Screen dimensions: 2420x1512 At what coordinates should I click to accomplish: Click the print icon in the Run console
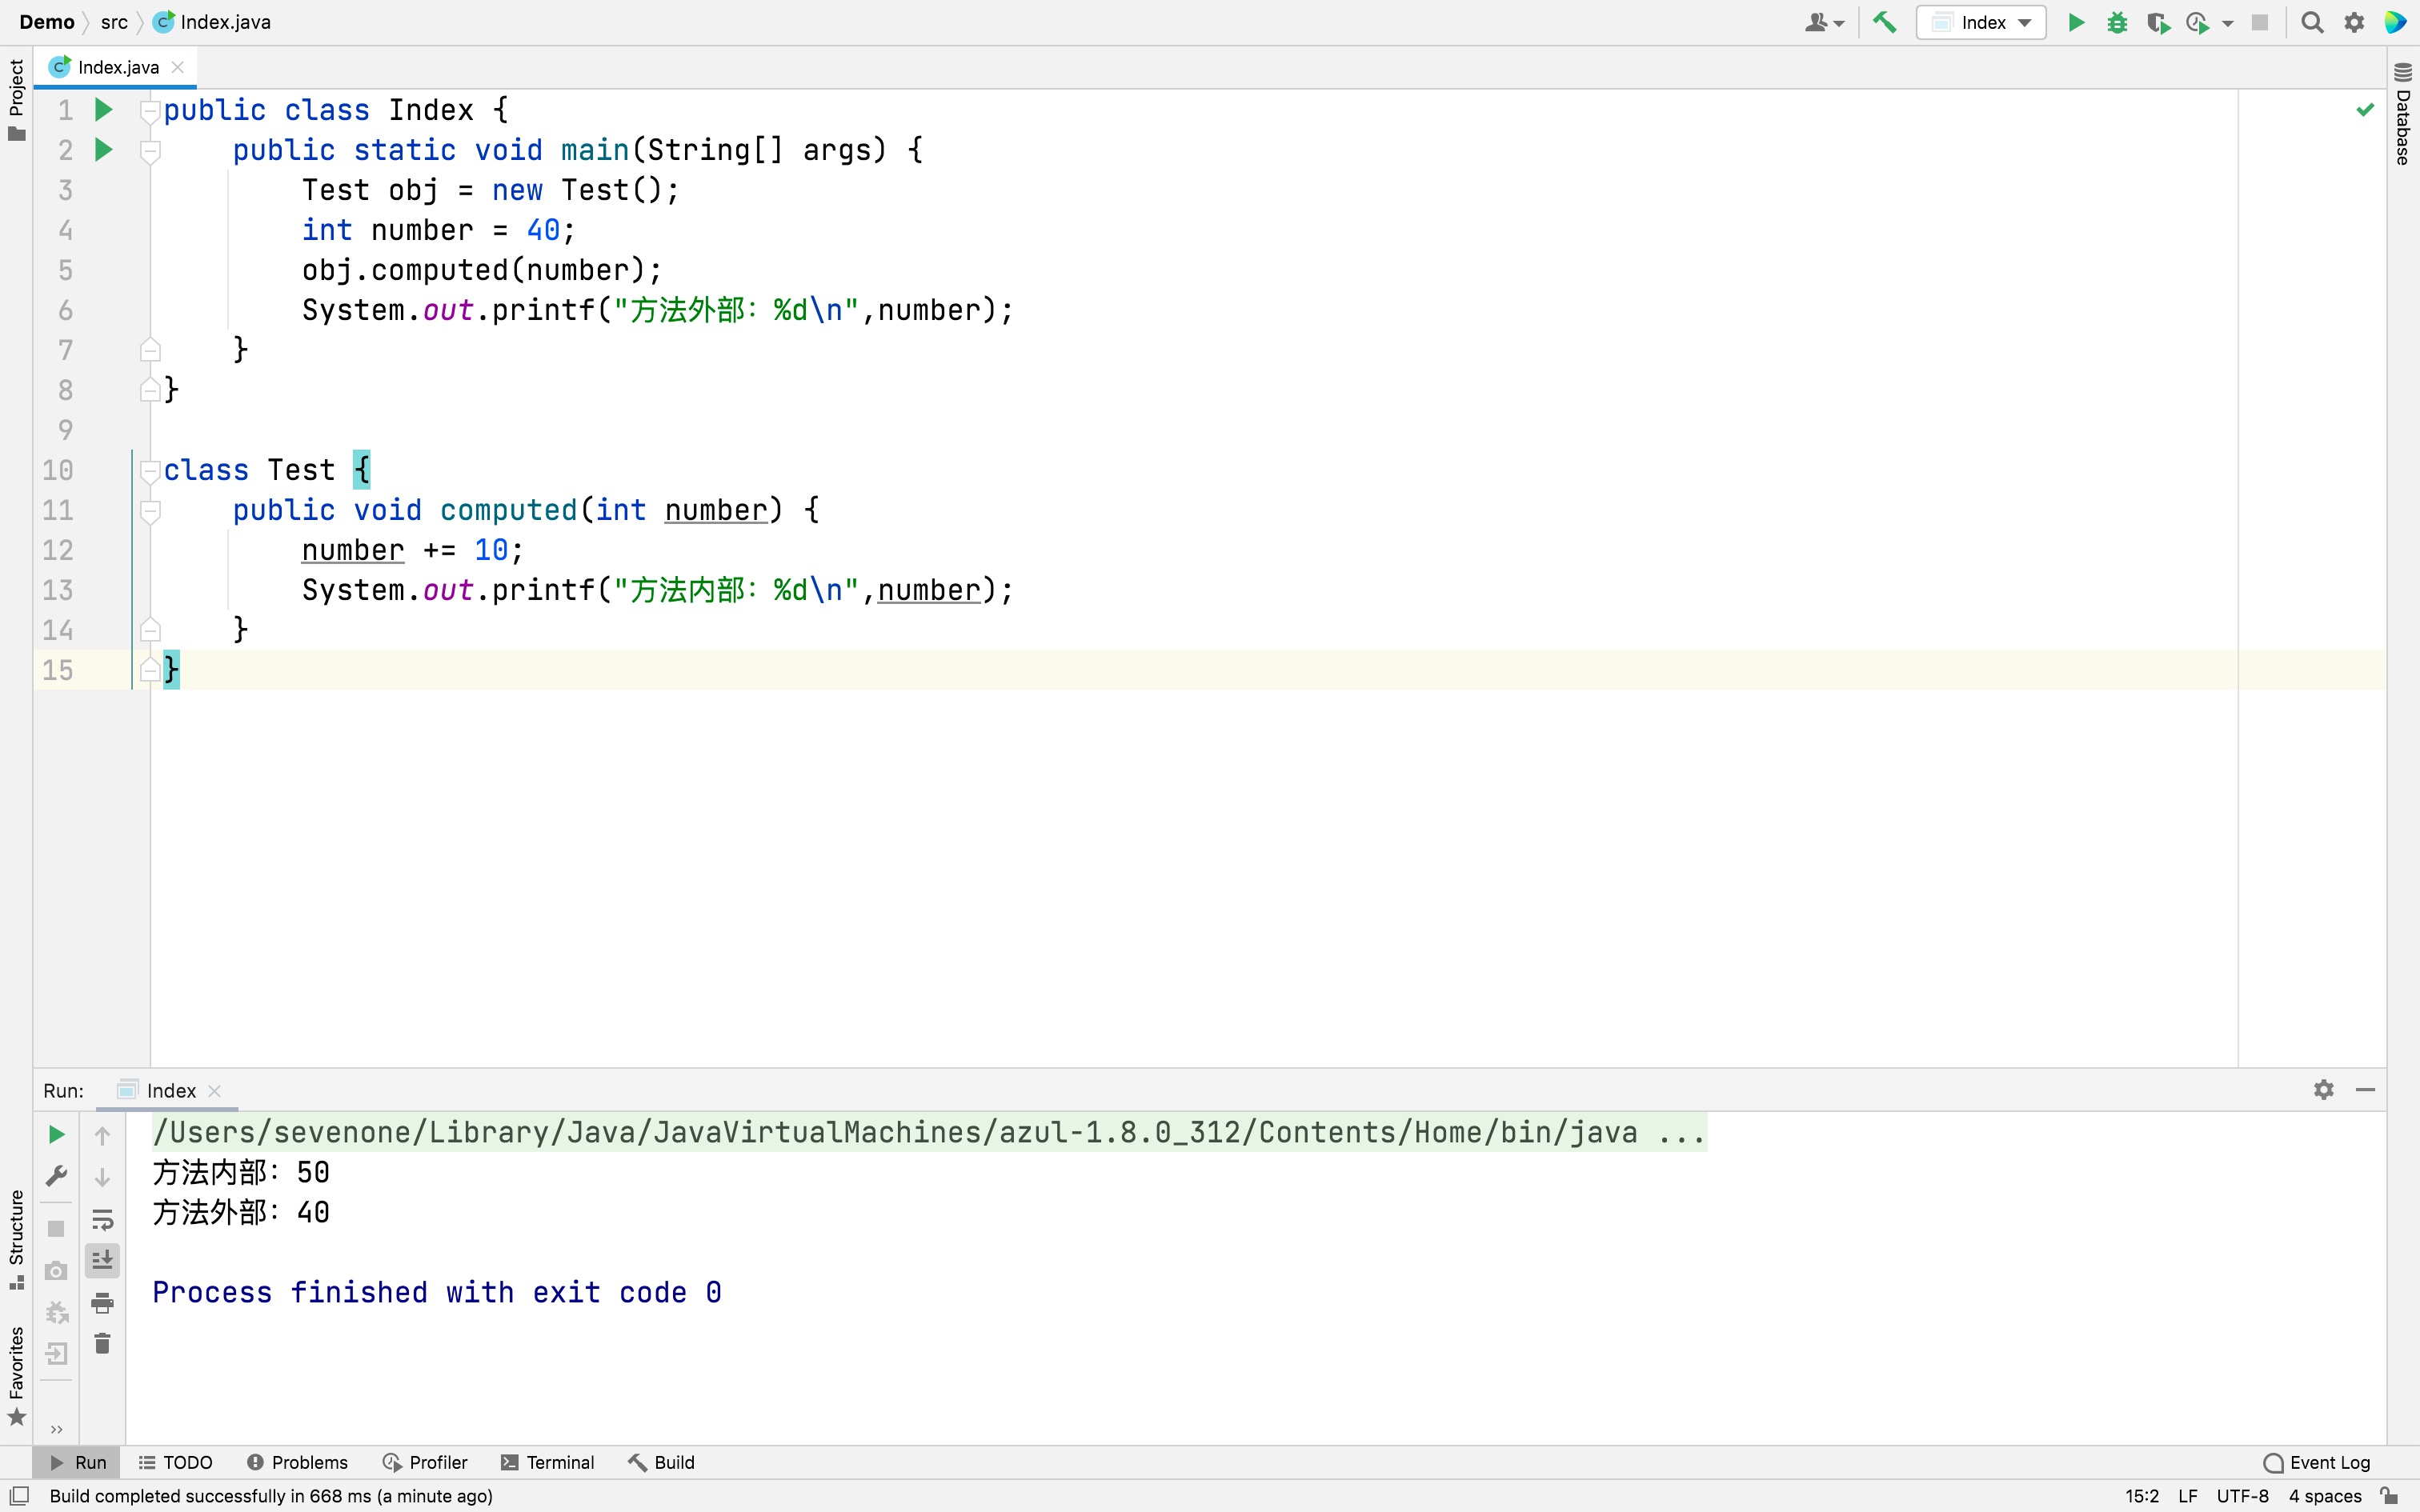(x=102, y=1302)
